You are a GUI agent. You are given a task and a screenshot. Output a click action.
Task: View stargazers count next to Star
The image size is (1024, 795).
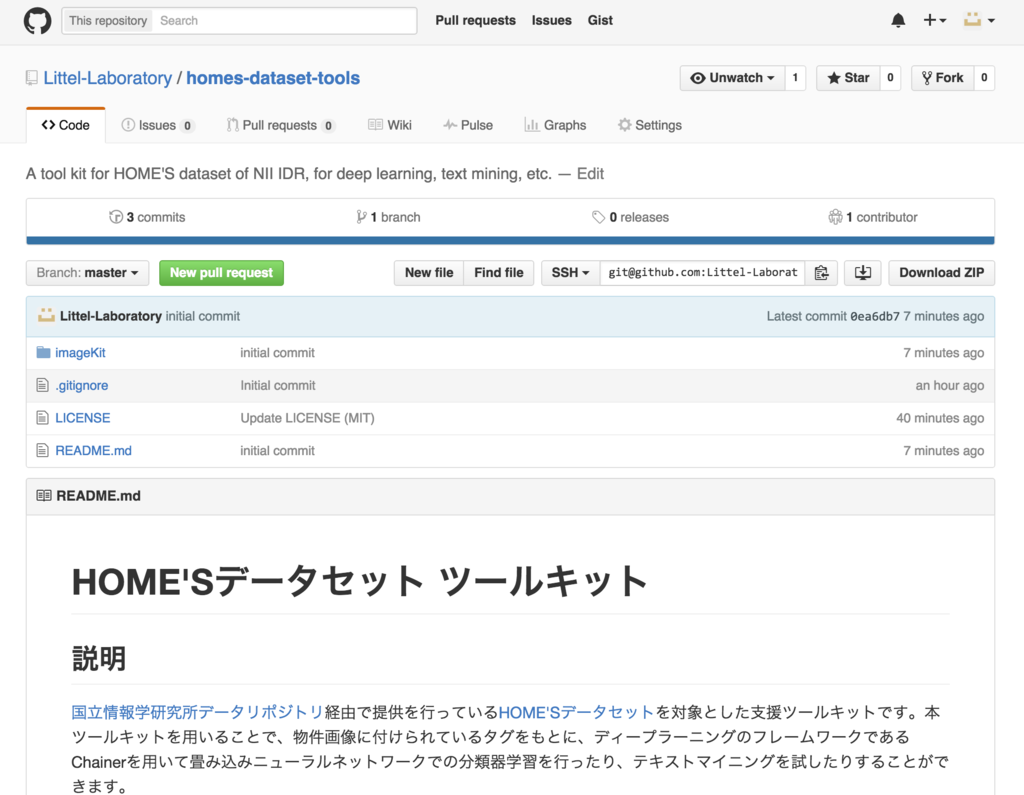[890, 78]
